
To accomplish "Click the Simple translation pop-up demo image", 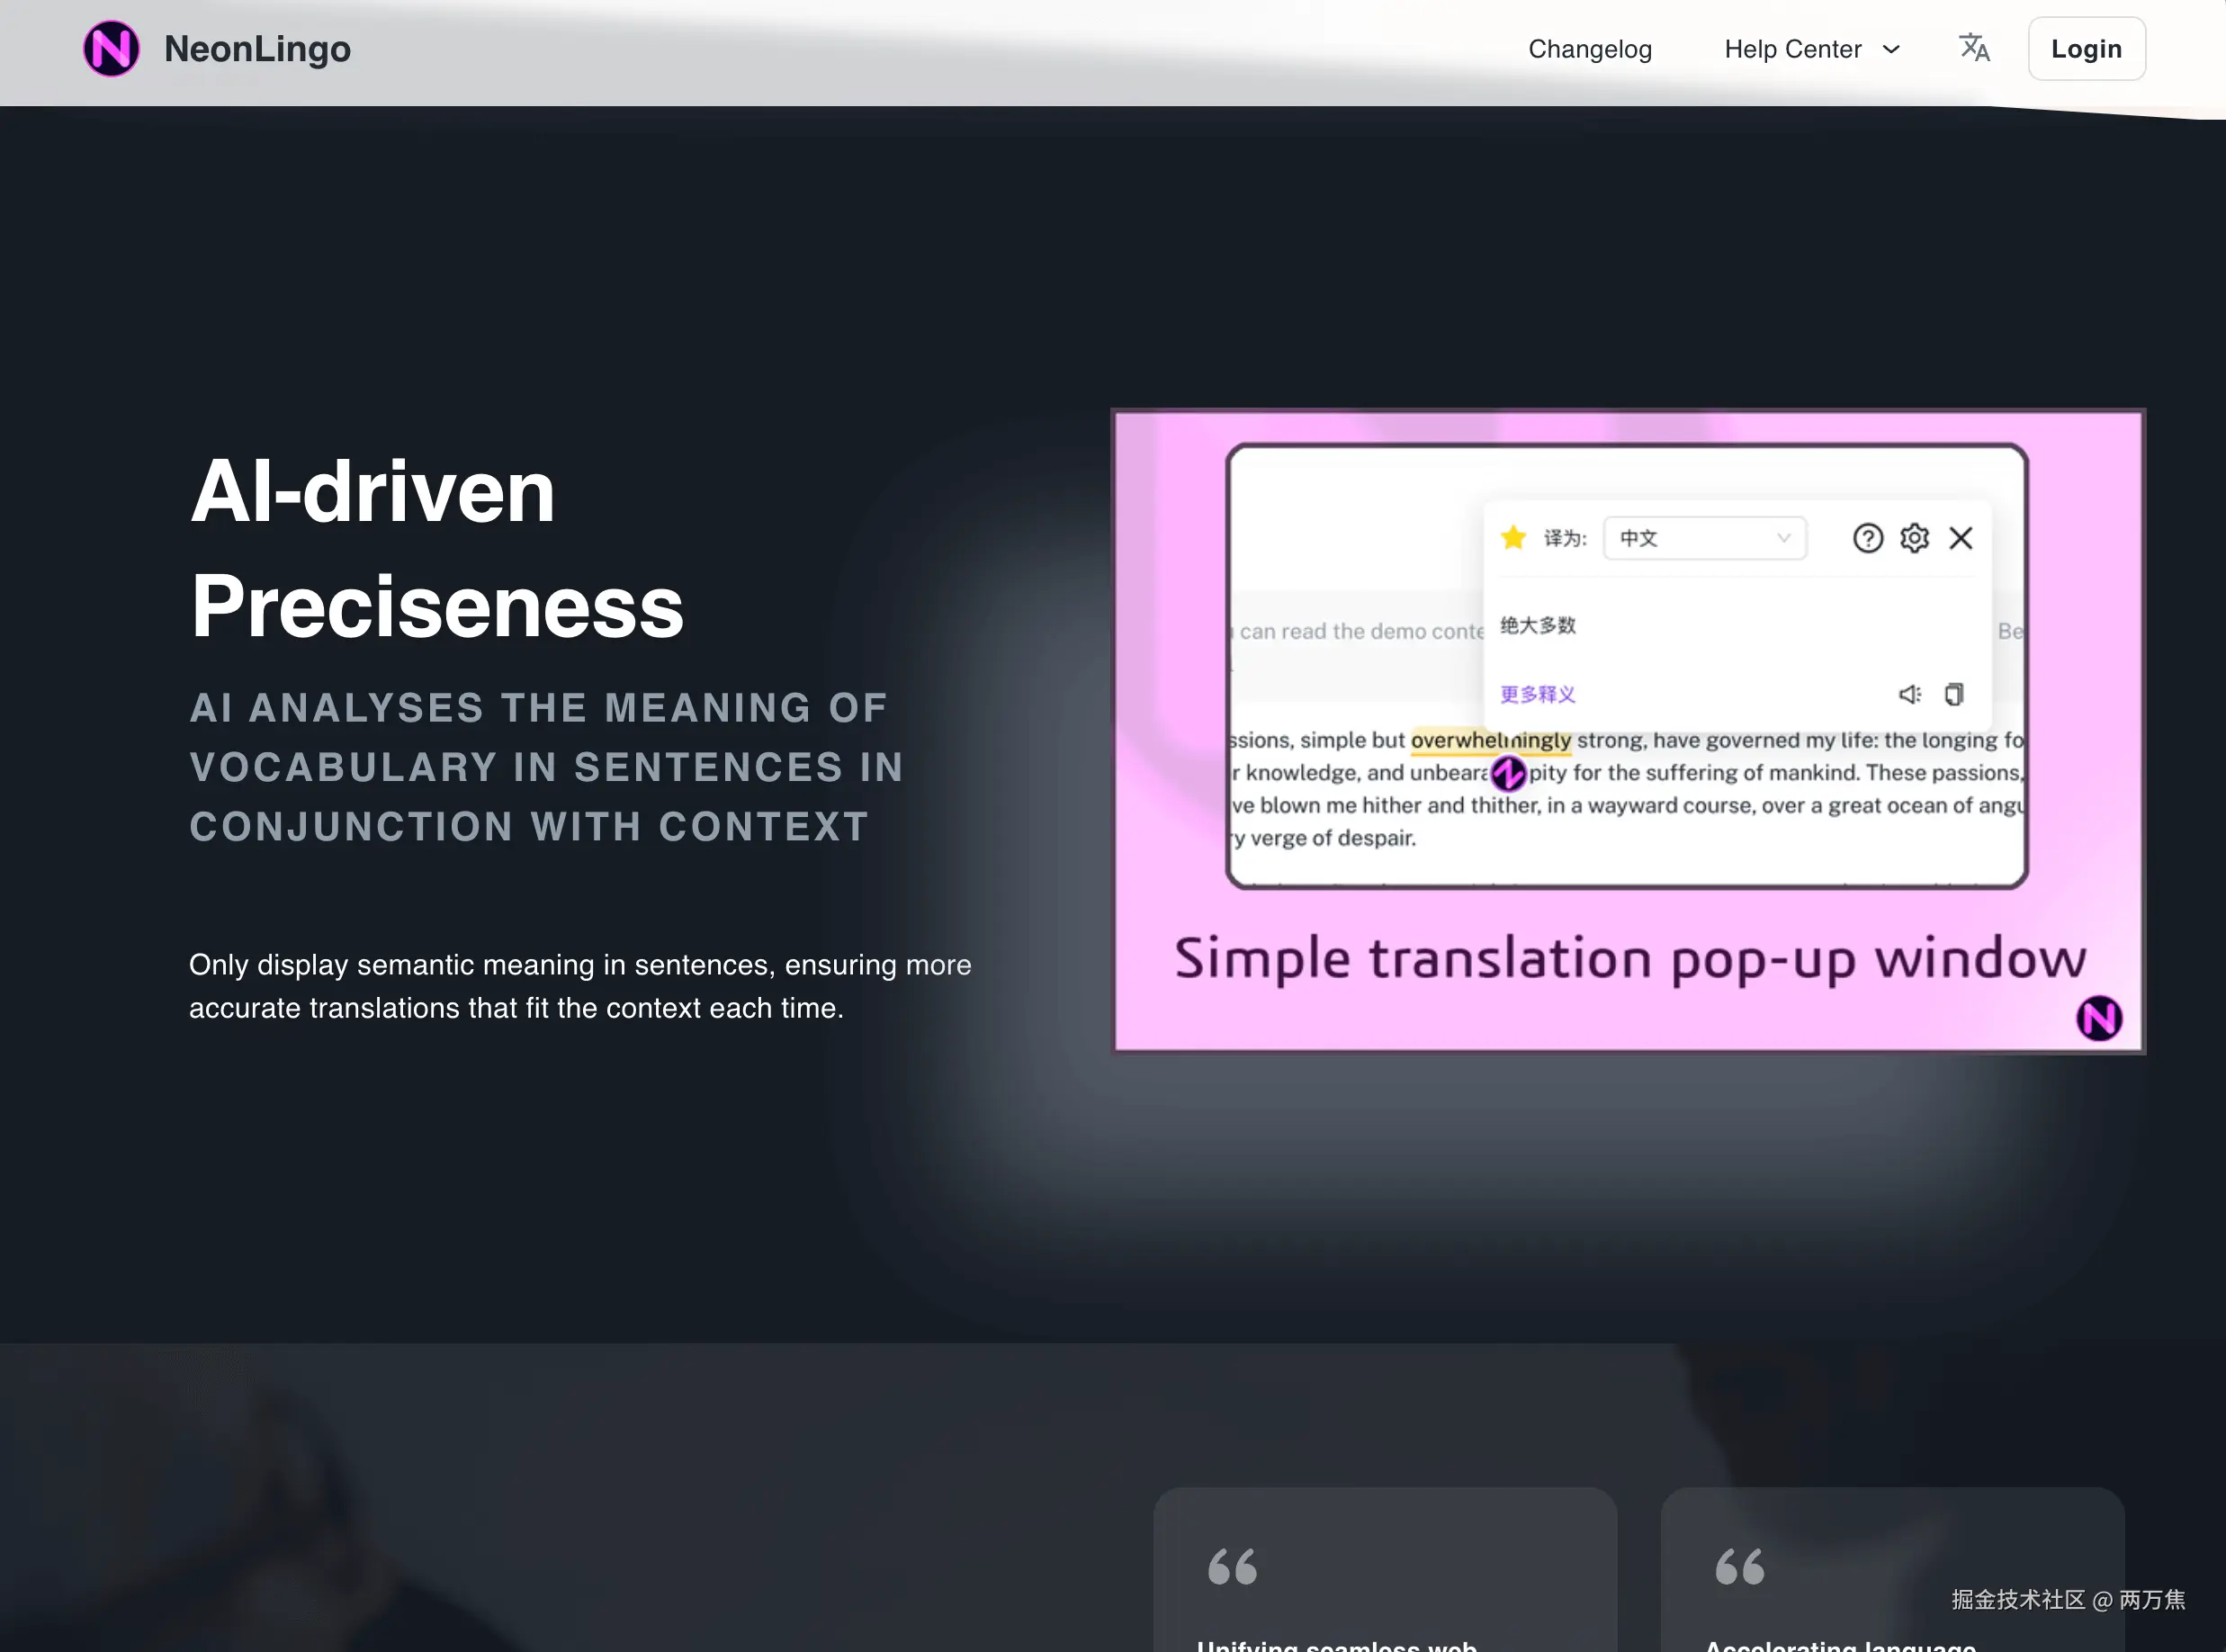I will point(1628,958).
